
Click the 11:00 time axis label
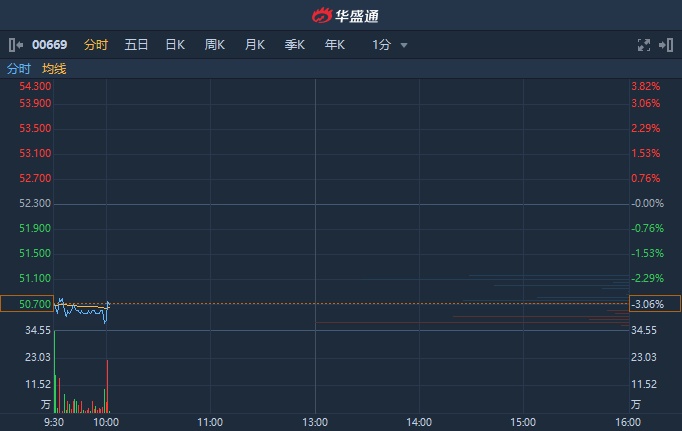pyautogui.click(x=210, y=422)
